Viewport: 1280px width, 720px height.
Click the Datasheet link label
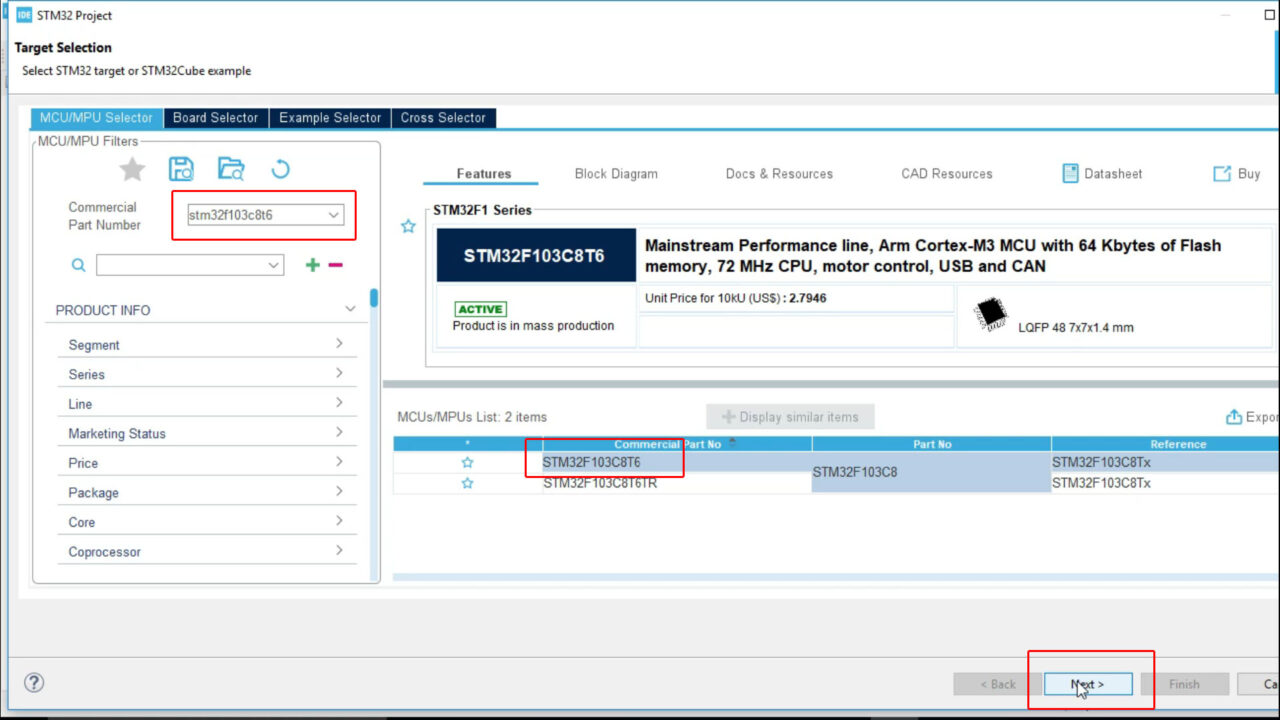coord(1113,173)
